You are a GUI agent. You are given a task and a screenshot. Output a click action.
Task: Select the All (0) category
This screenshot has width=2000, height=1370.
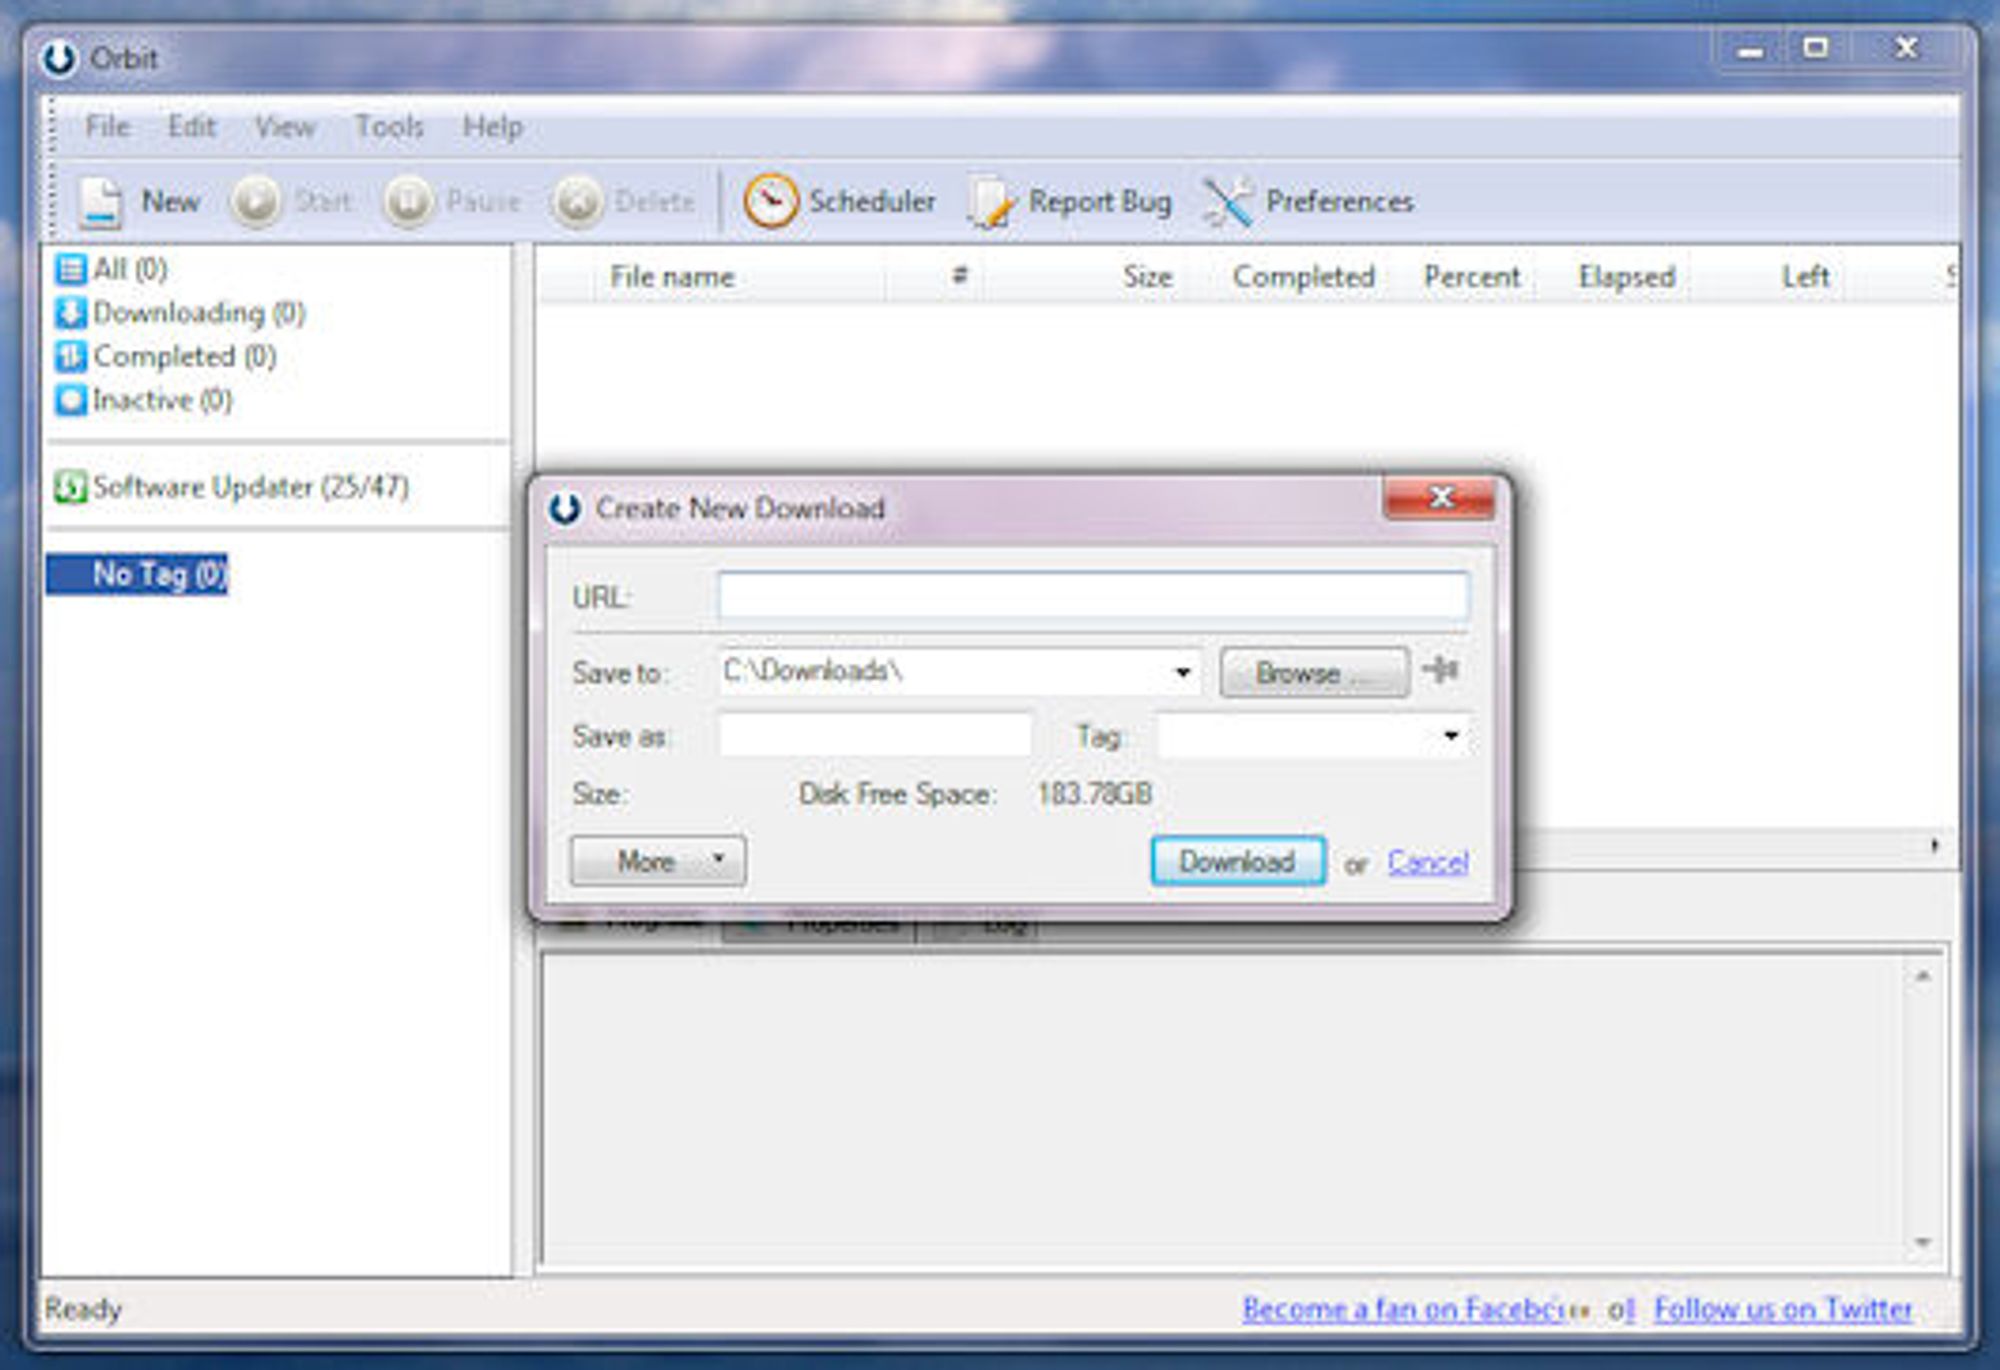[x=112, y=269]
